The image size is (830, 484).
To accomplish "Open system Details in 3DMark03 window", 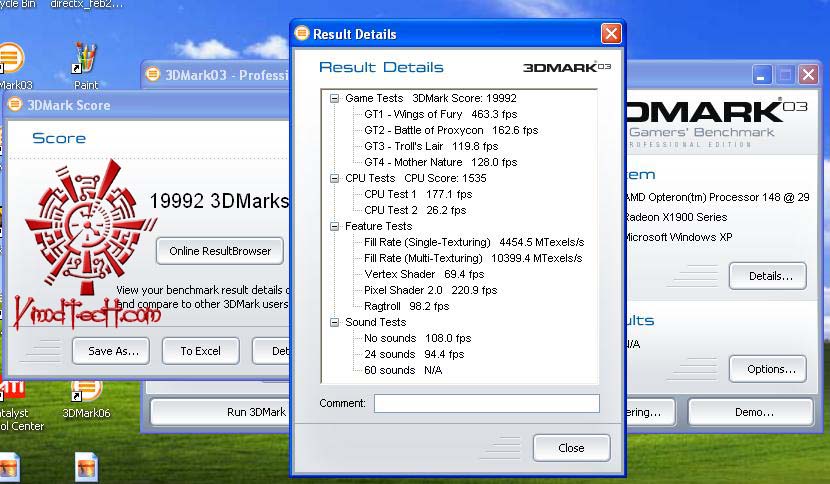I will click(768, 276).
